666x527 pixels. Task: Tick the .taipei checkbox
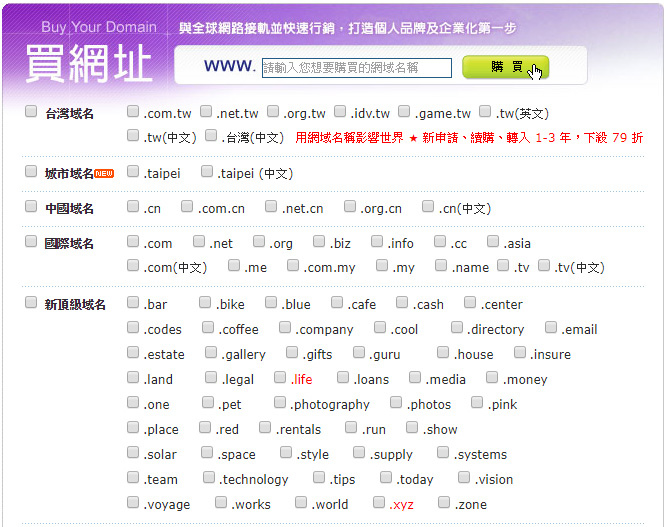tap(133, 172)
